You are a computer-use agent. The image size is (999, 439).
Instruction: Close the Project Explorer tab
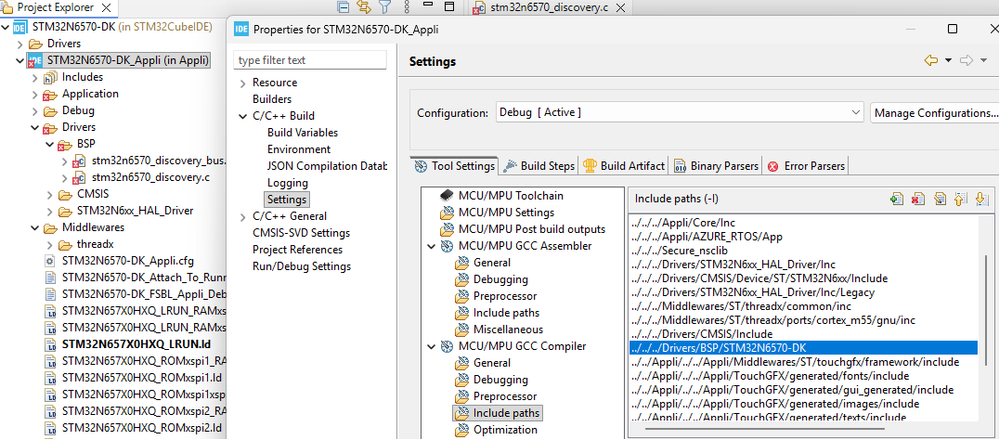coord(106,8)
